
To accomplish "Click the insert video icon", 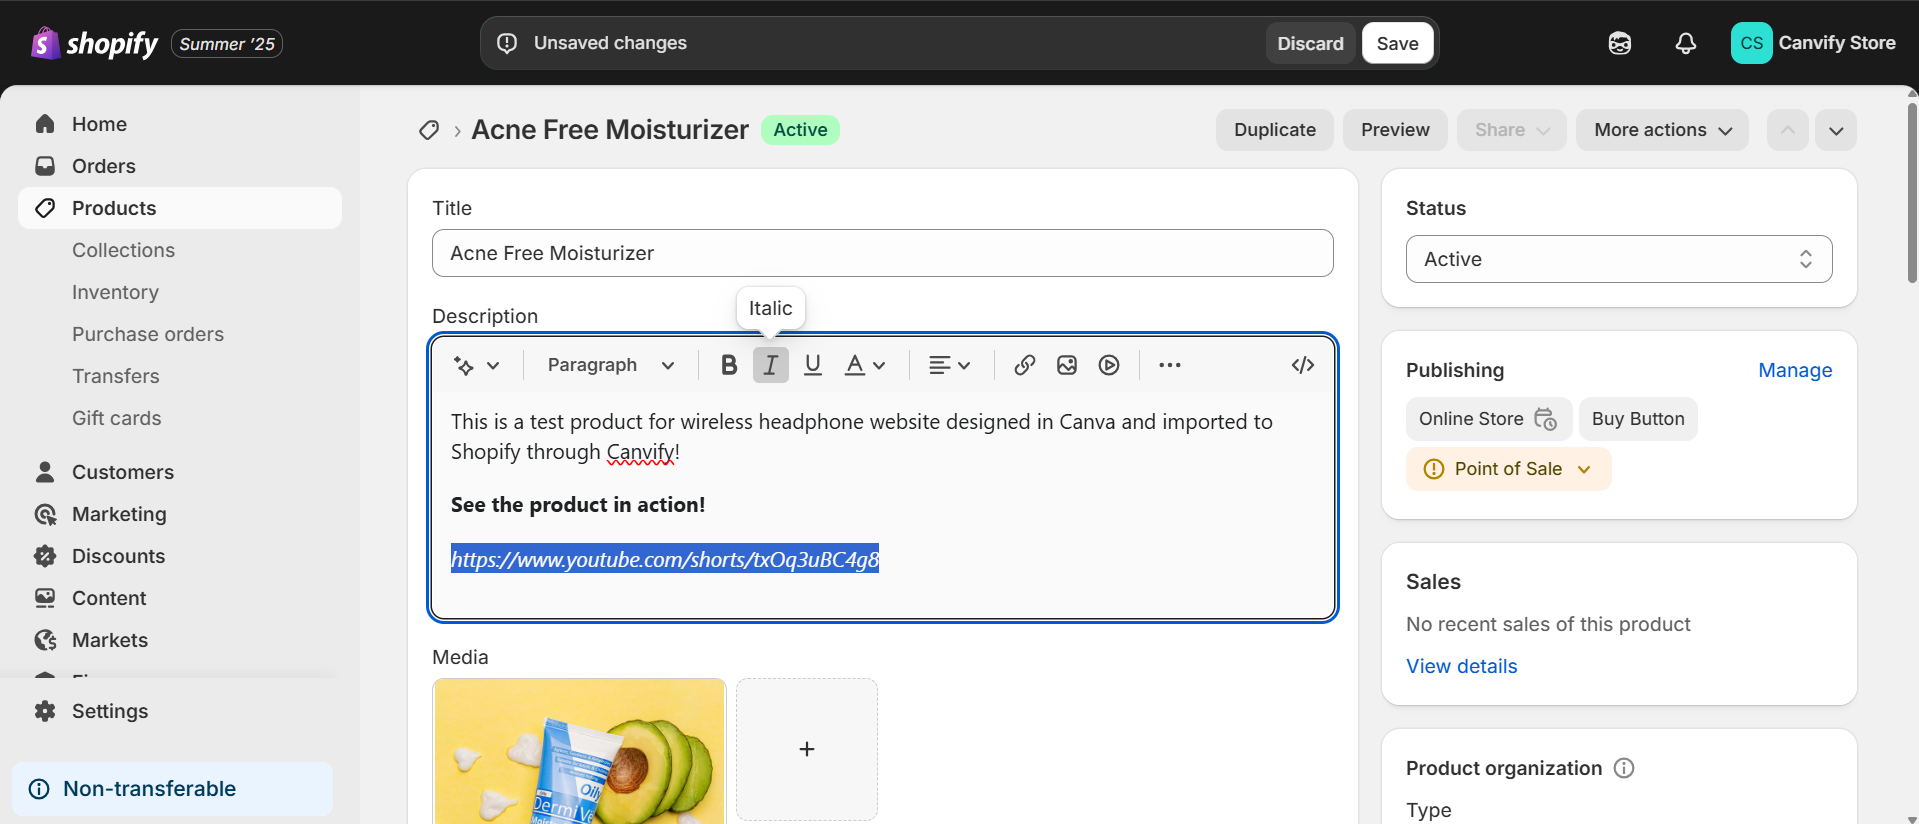I will click(1108, 365).
